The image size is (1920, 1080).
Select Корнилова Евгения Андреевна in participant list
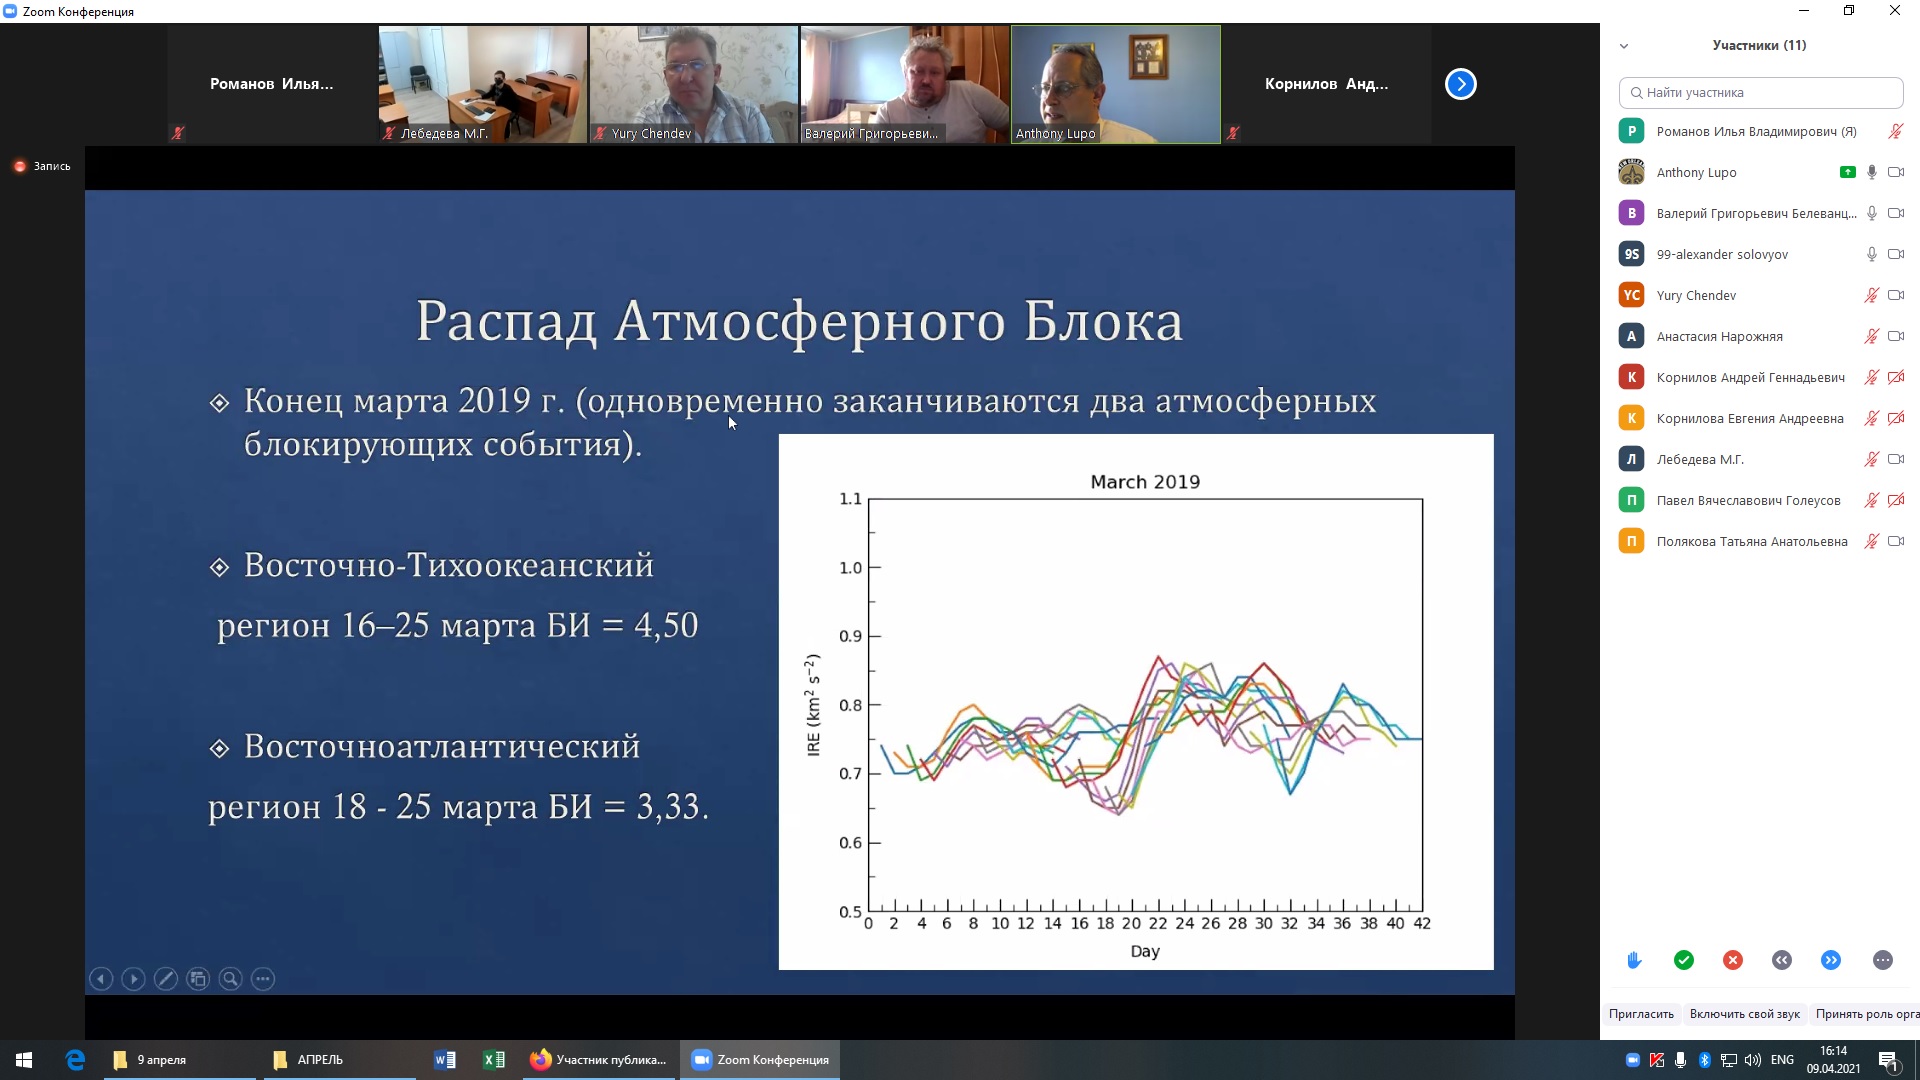[1761, 418]
